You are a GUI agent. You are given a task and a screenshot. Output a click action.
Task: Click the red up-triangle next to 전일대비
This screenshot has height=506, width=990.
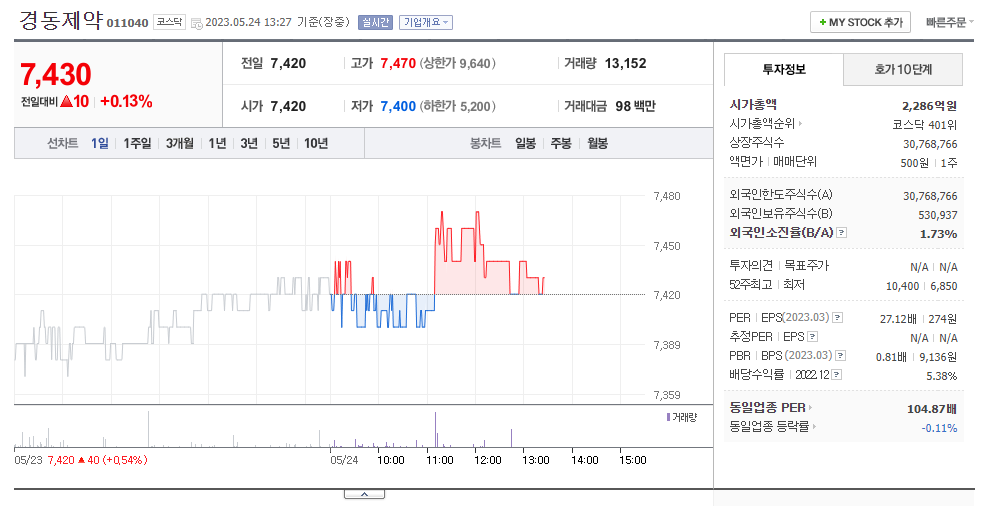tap(66, 102)
